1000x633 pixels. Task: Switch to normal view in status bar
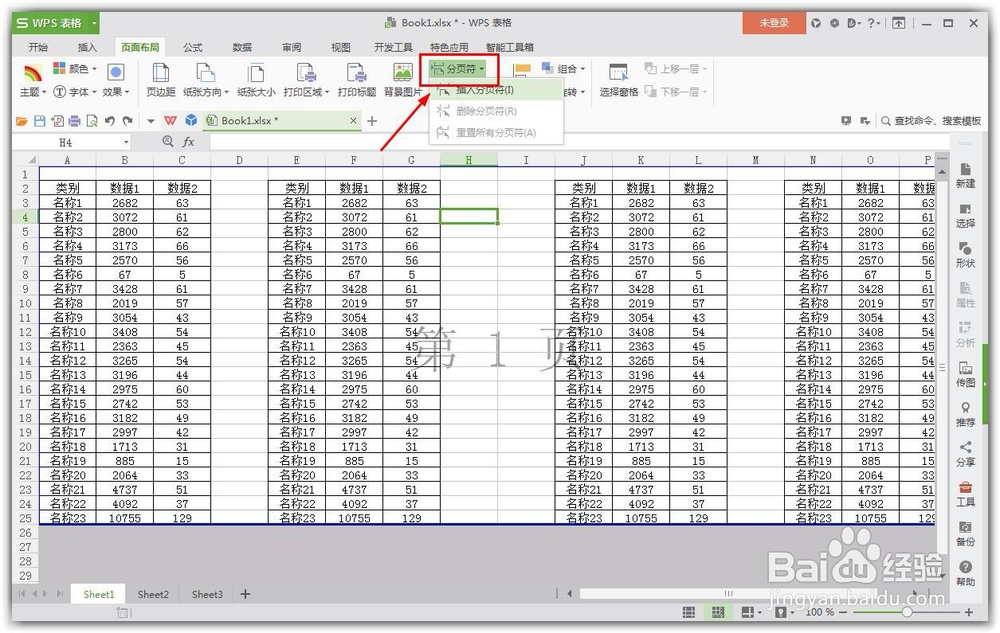click(689, 612)
